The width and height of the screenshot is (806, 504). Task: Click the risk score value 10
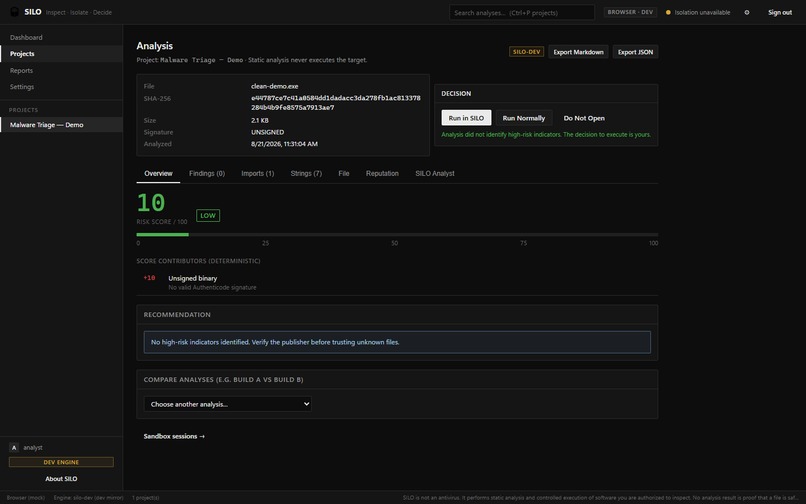coord(151,203)
